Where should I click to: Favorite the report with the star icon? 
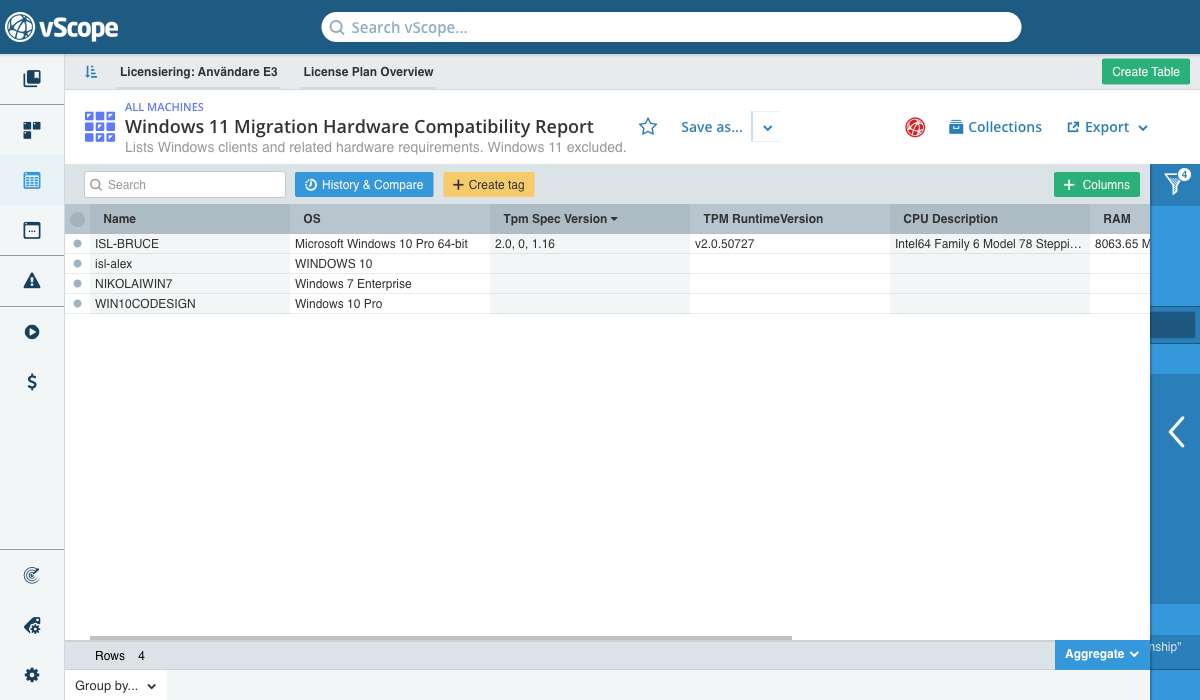pos(648,127)
